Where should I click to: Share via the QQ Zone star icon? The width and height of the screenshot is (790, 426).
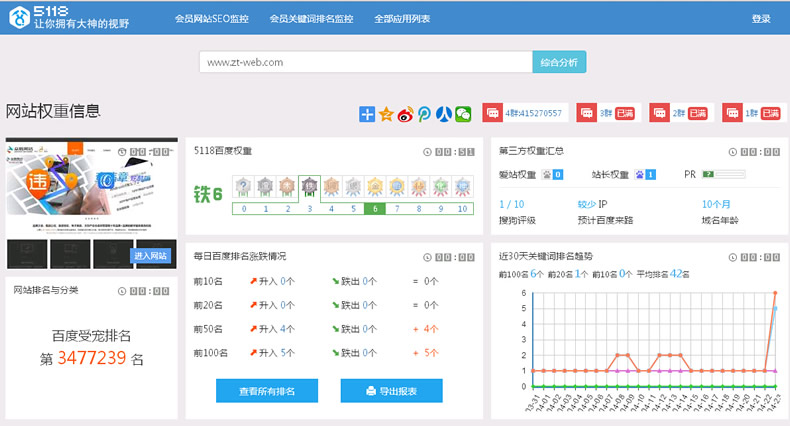click(x=386, y=114)
